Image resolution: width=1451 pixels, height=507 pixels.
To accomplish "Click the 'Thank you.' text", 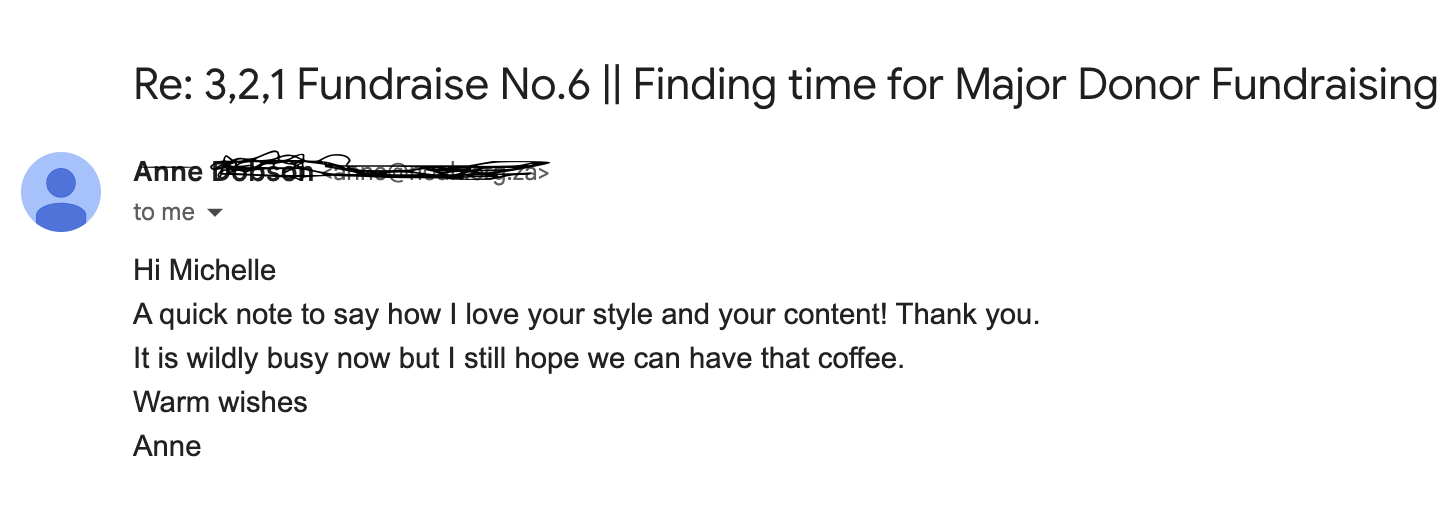I will coord(968,314).
